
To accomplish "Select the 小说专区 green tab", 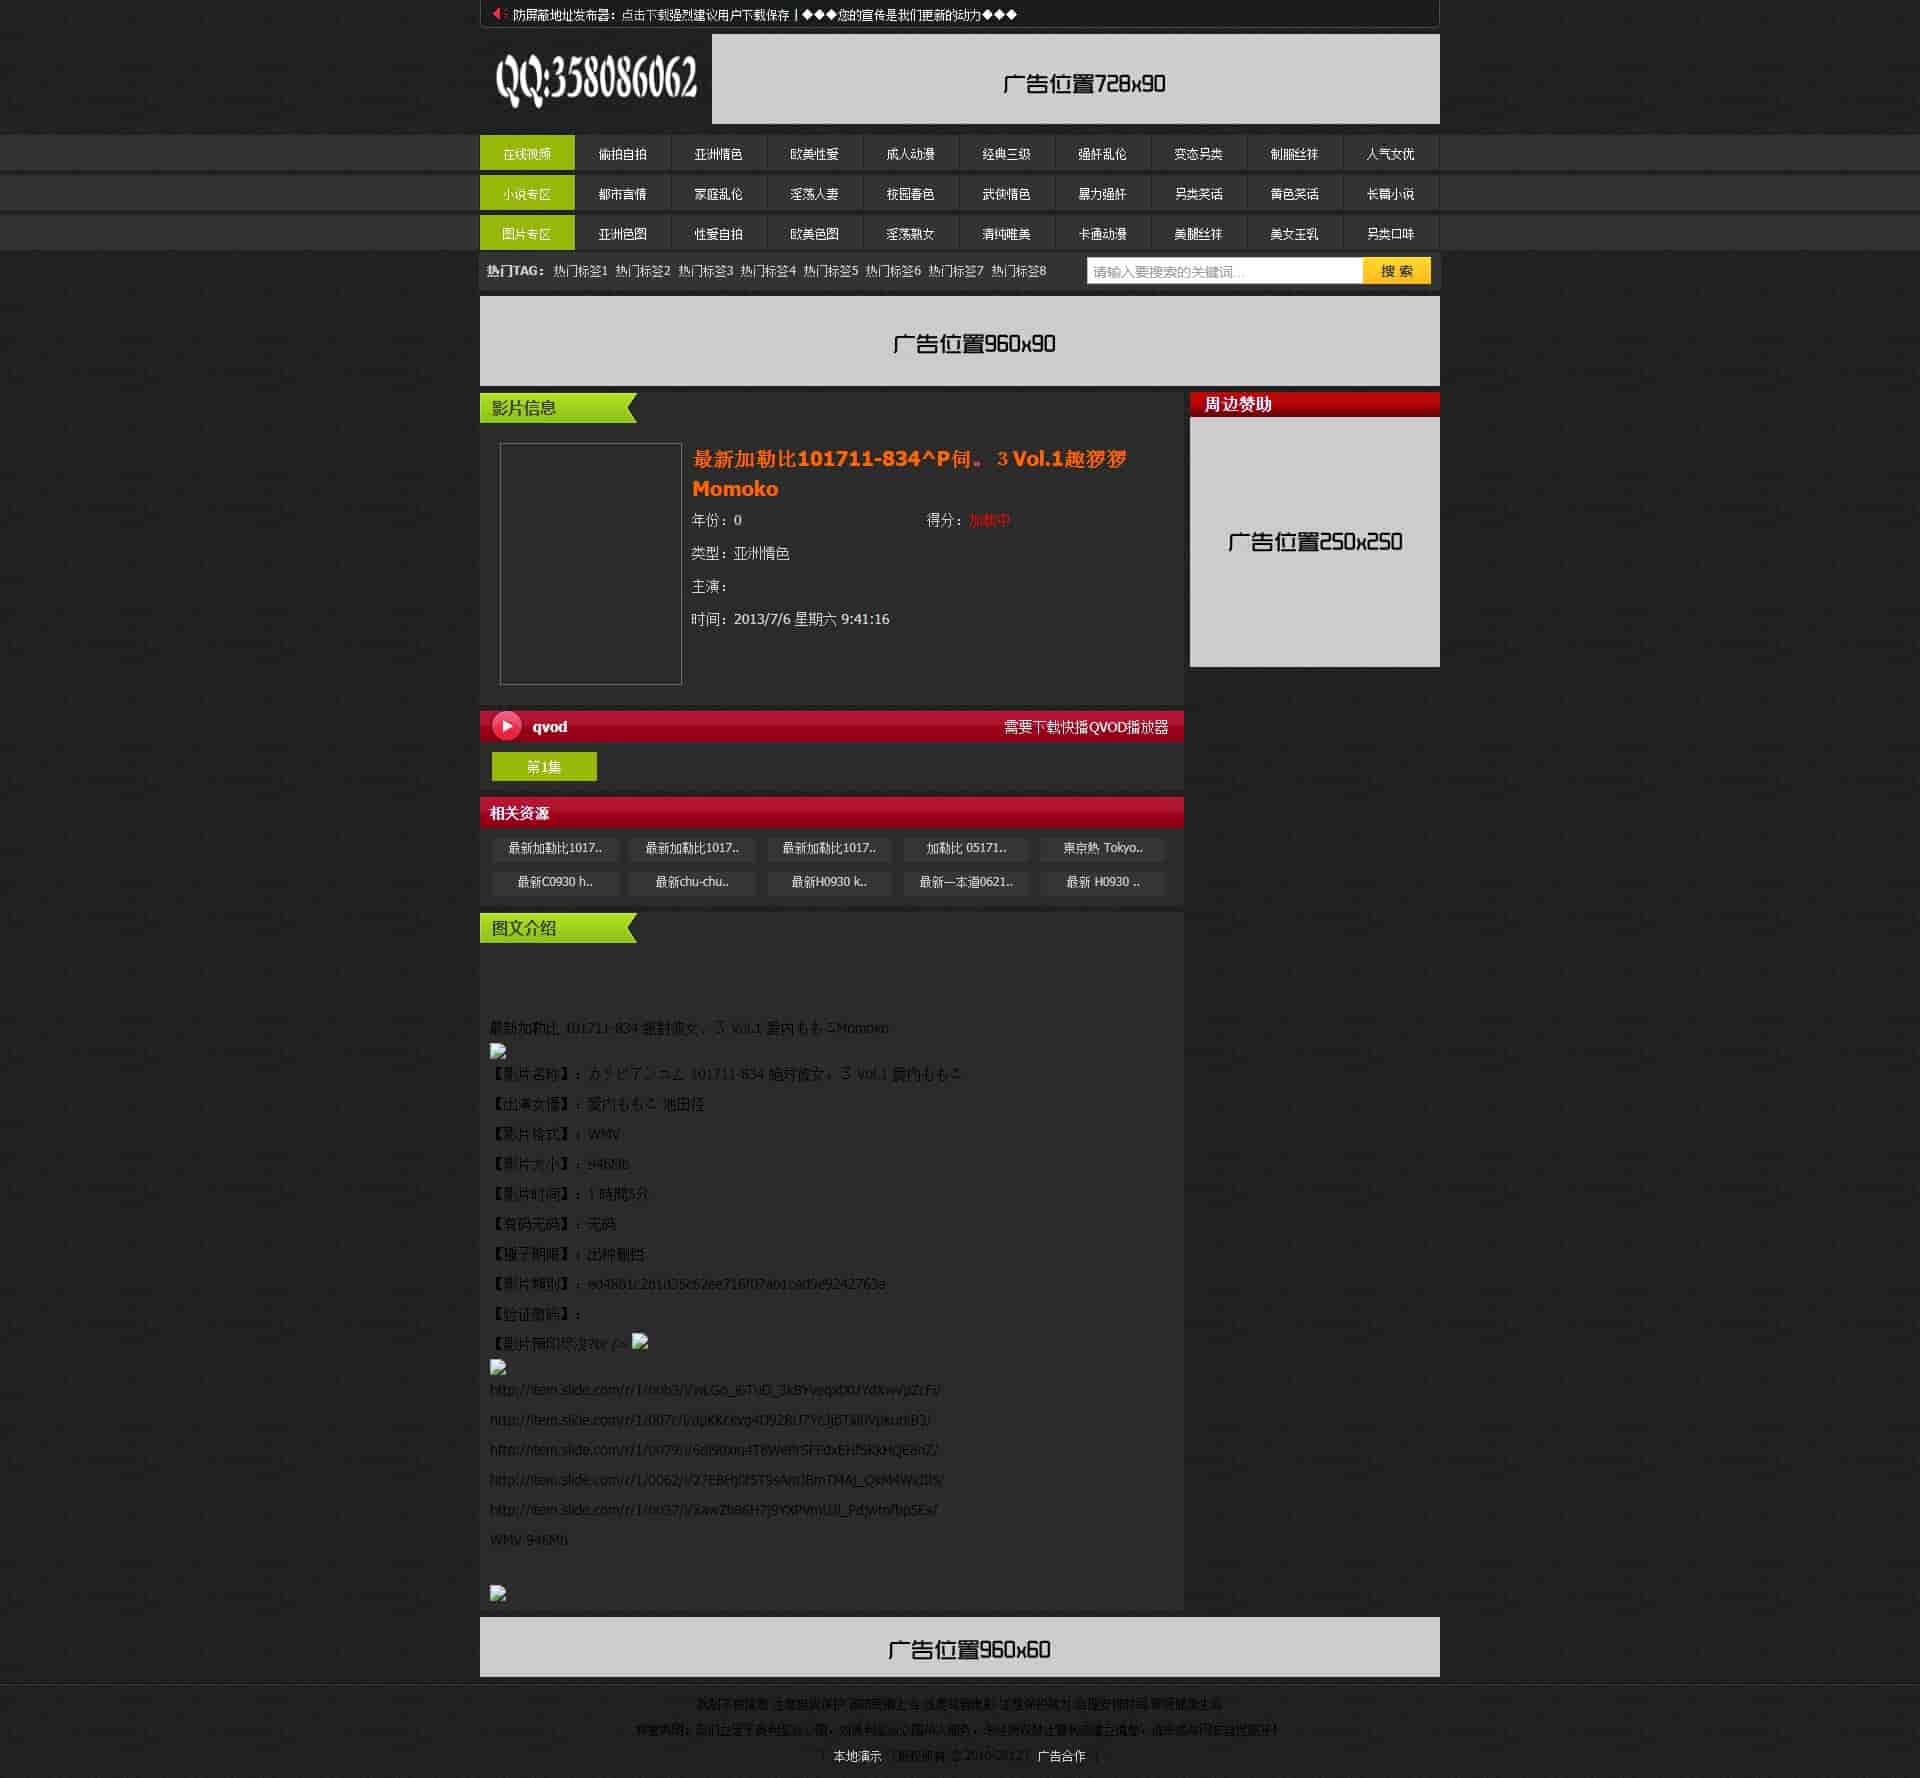I will coord(527,193).
